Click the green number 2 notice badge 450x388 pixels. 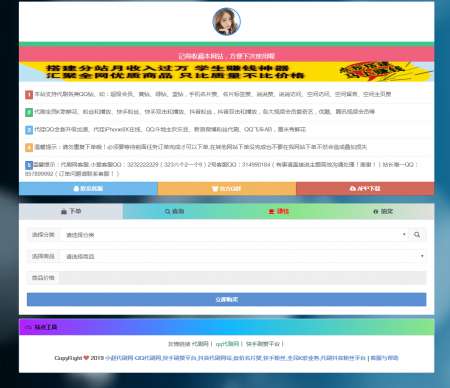coord(29,112)
